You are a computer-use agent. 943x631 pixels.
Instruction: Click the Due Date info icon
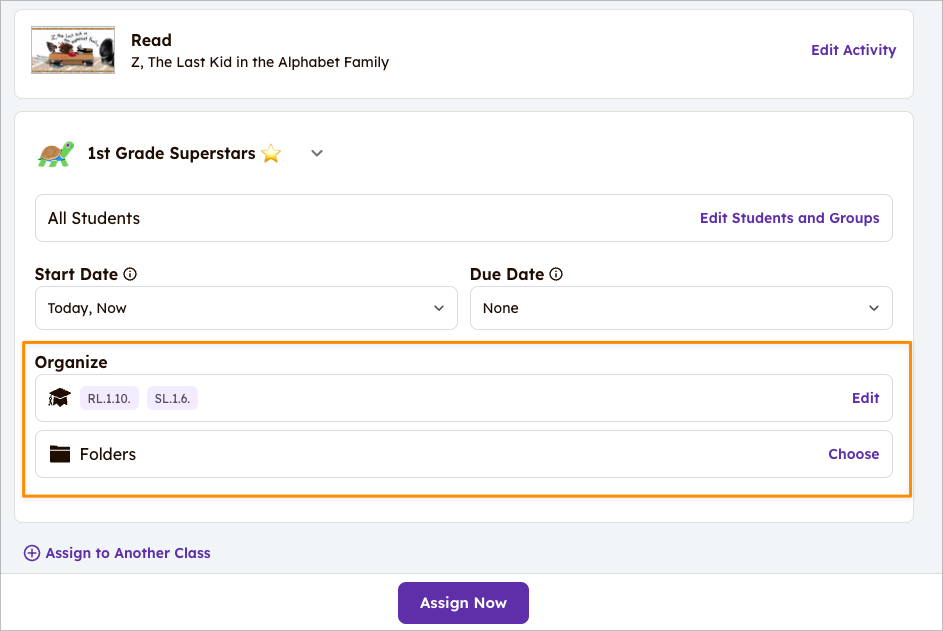557,274
